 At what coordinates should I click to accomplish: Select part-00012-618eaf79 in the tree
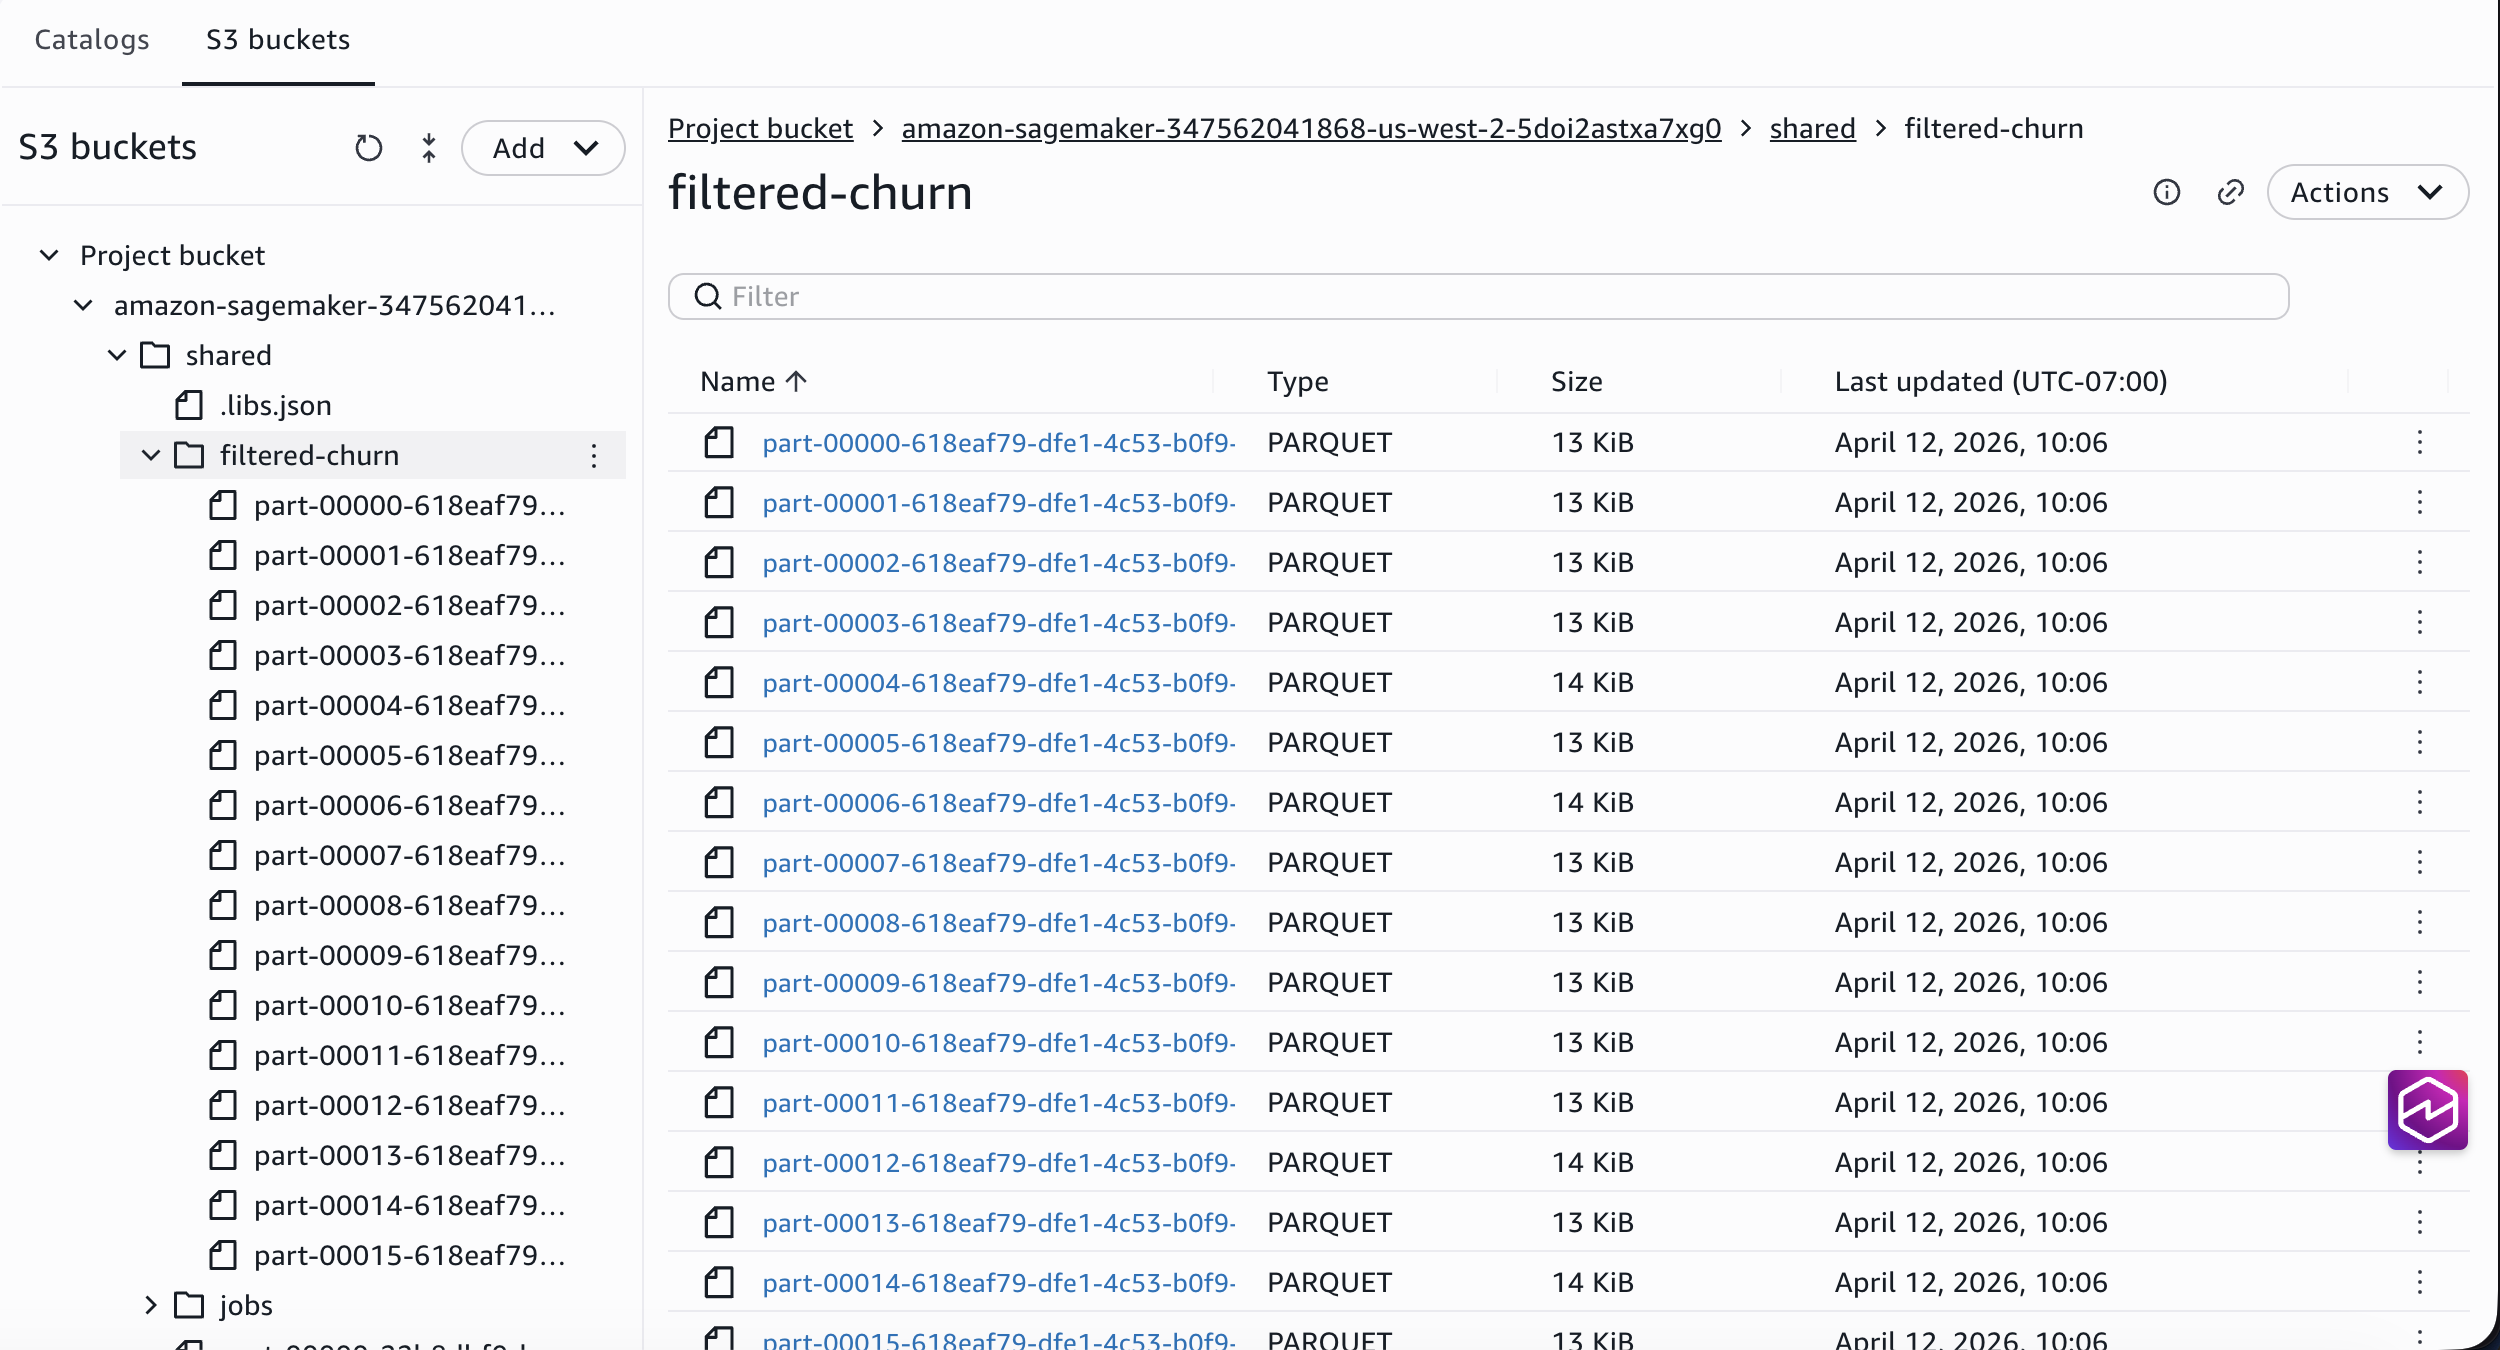tap(410, 1105)
